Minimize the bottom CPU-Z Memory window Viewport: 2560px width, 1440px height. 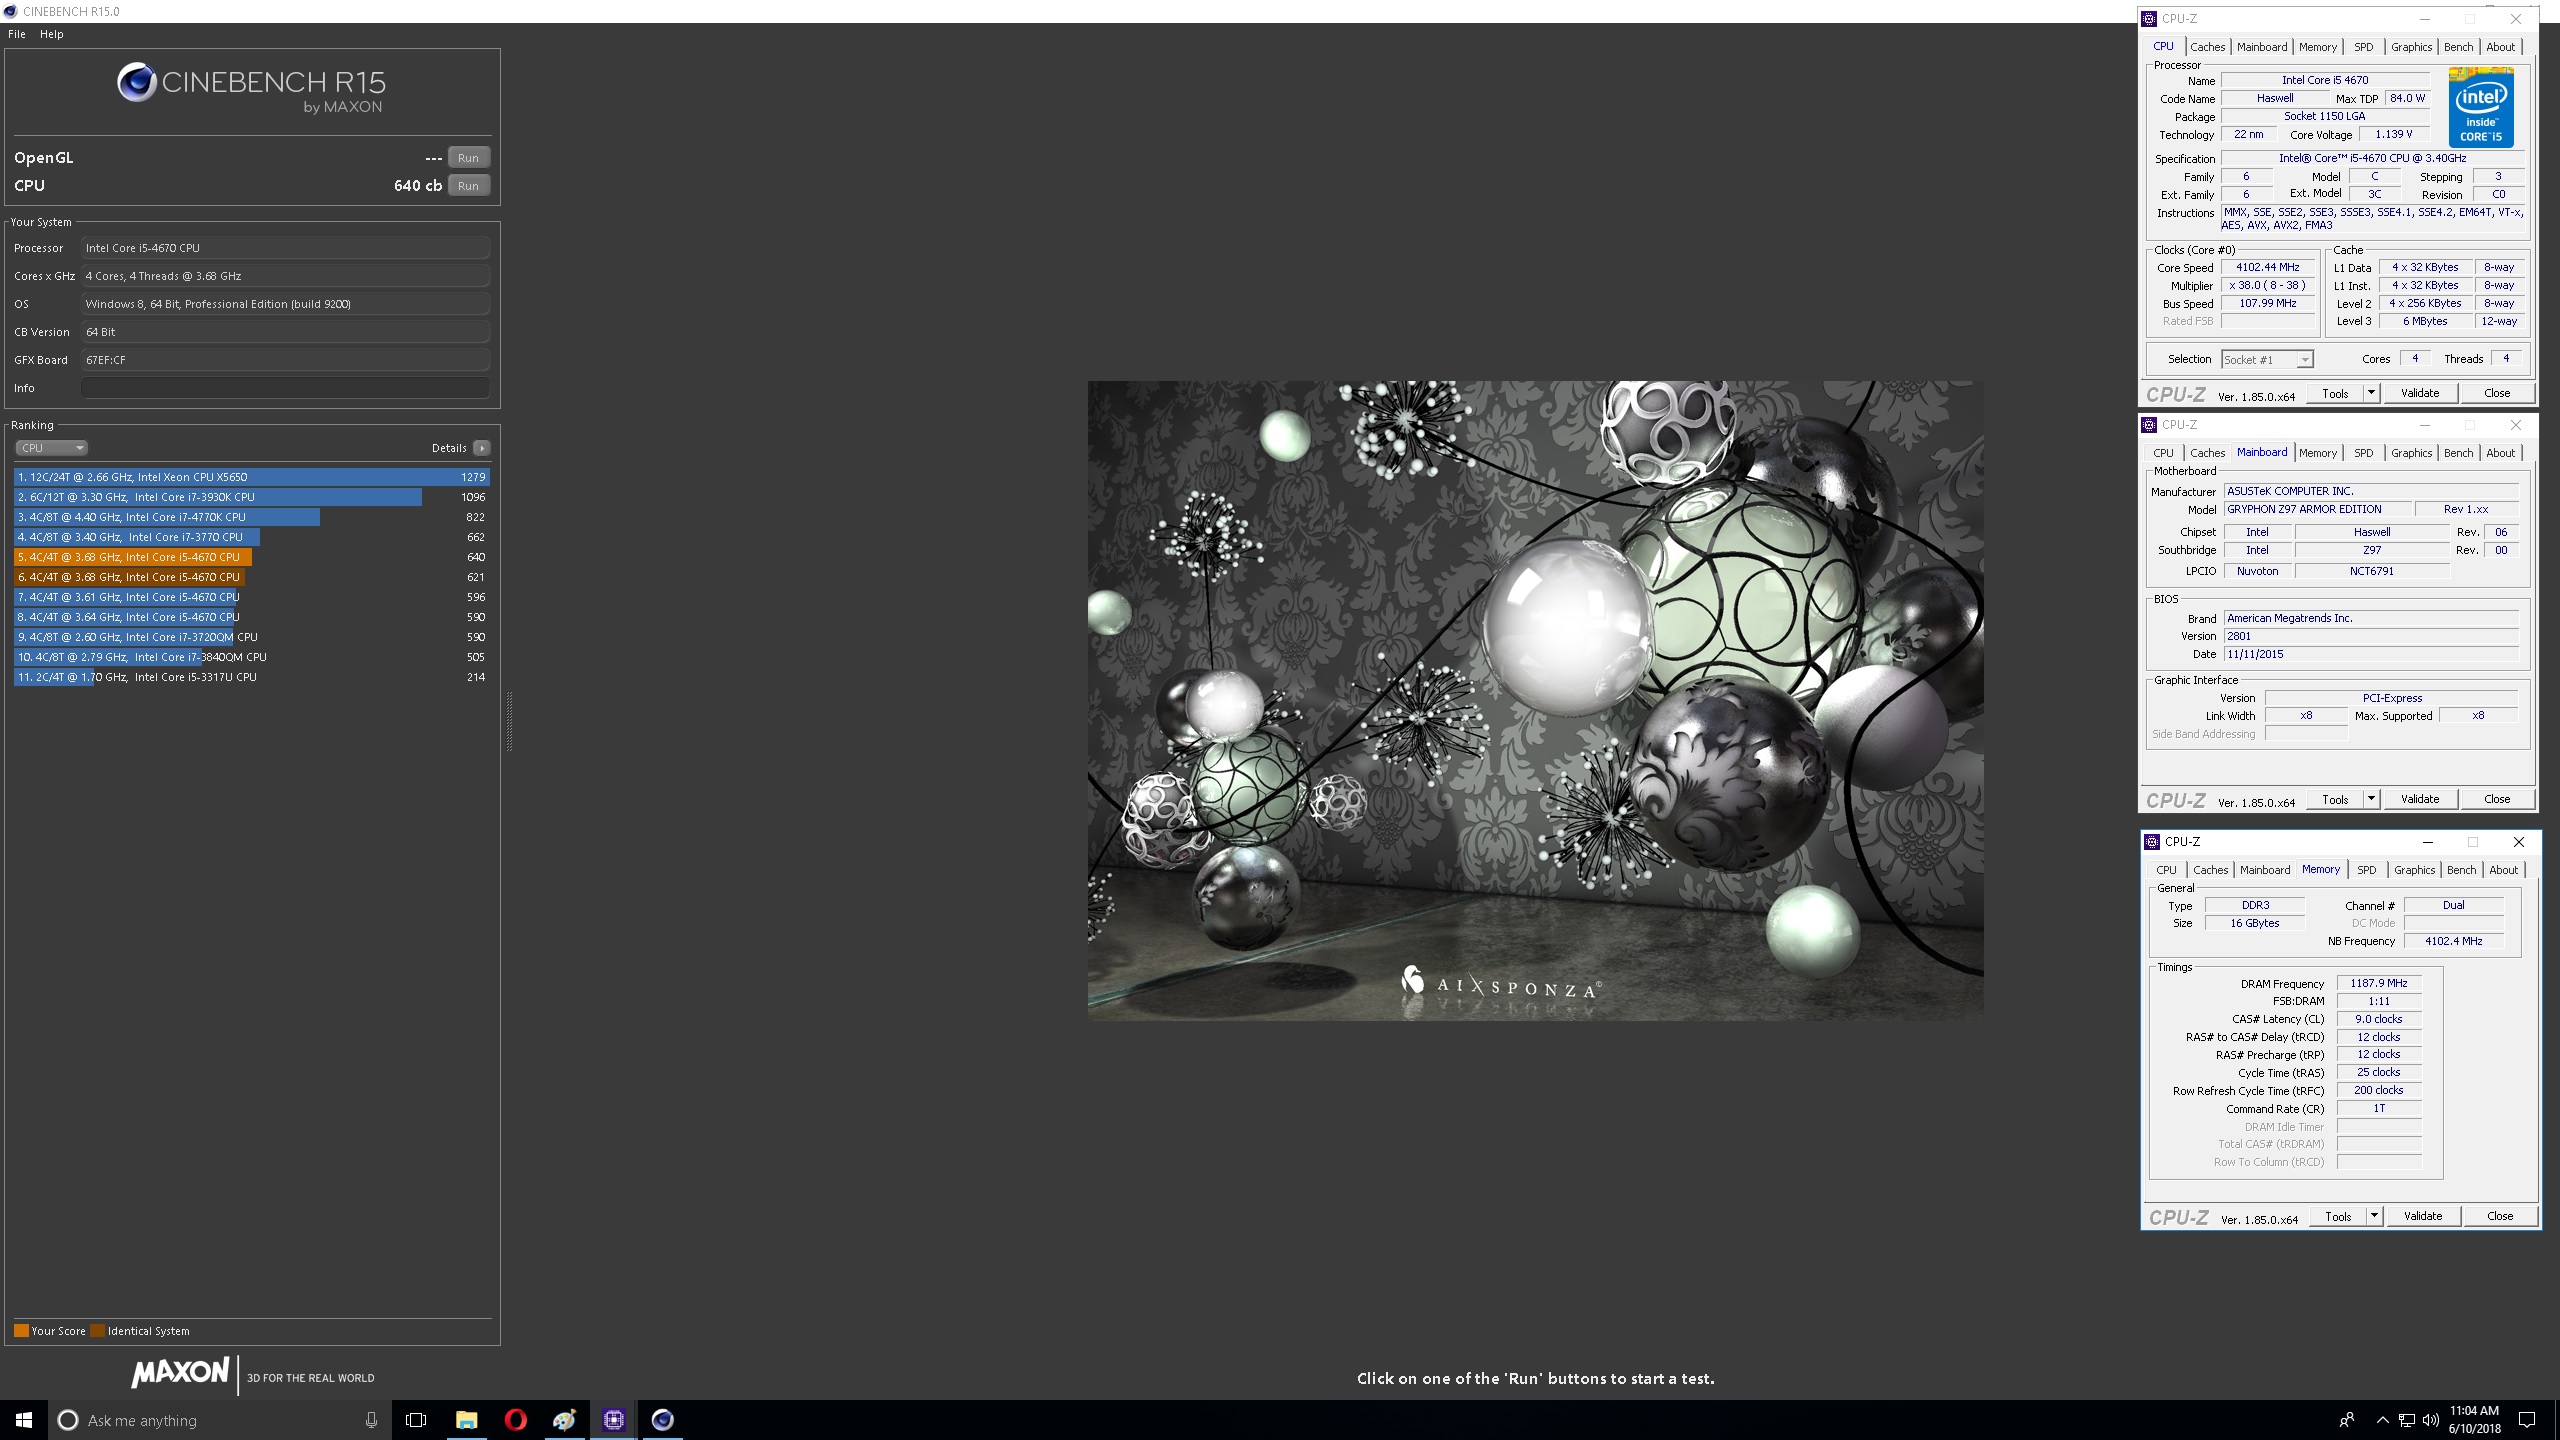click(2428, 842)
